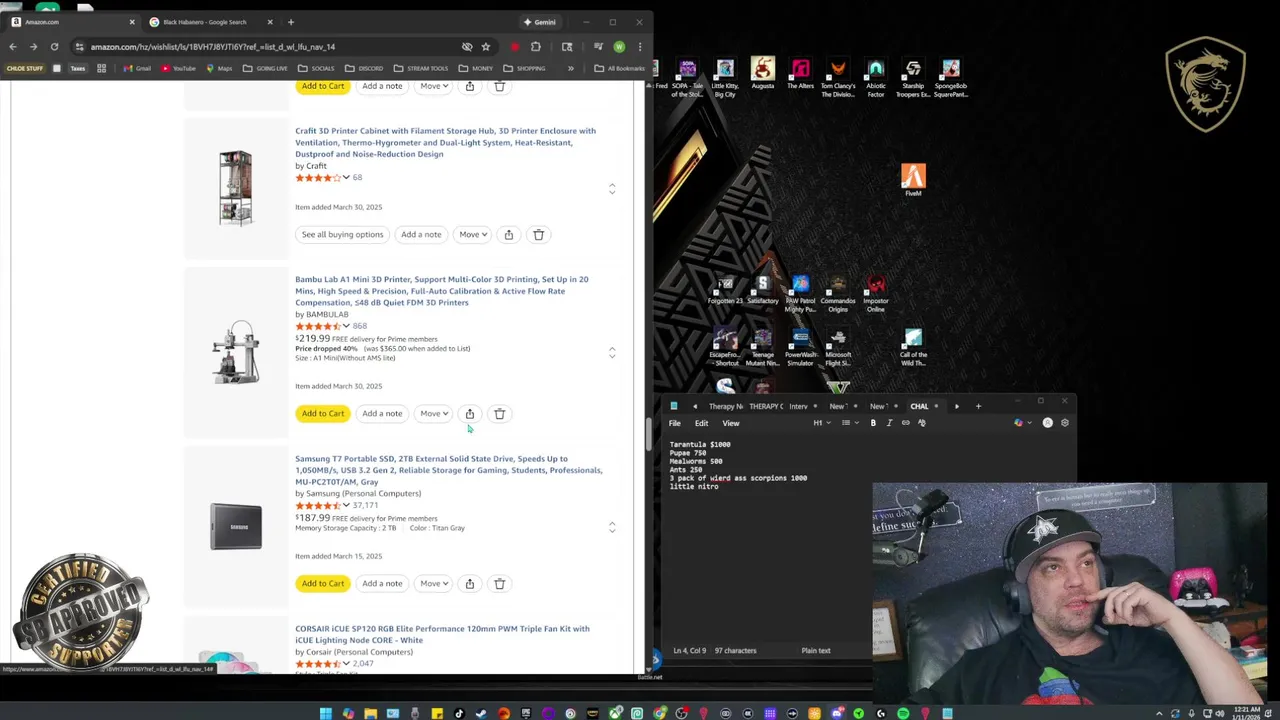The width and height of the screenshot is (1280, 720).
Task: Open Move dropdown for Samsung T7 SSD
Action: click(x=434, y=583)
